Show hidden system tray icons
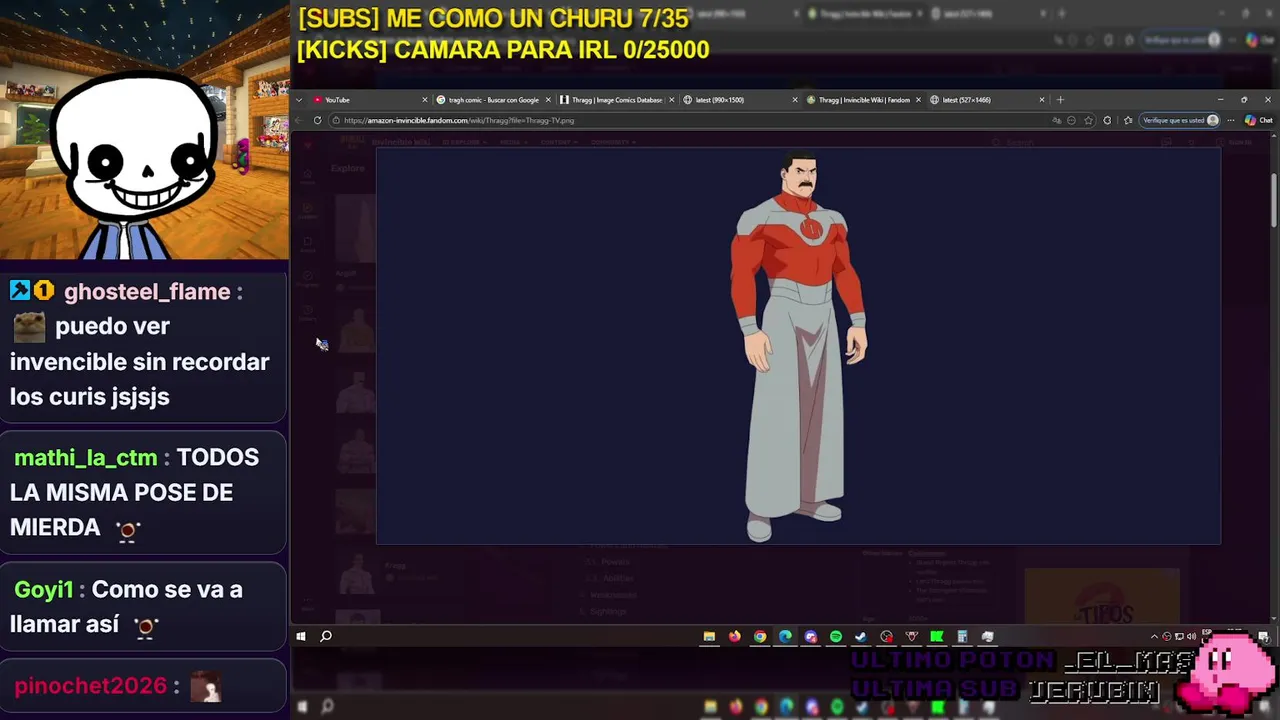This screenshot has width=1280, height=720. (1154, 636)
